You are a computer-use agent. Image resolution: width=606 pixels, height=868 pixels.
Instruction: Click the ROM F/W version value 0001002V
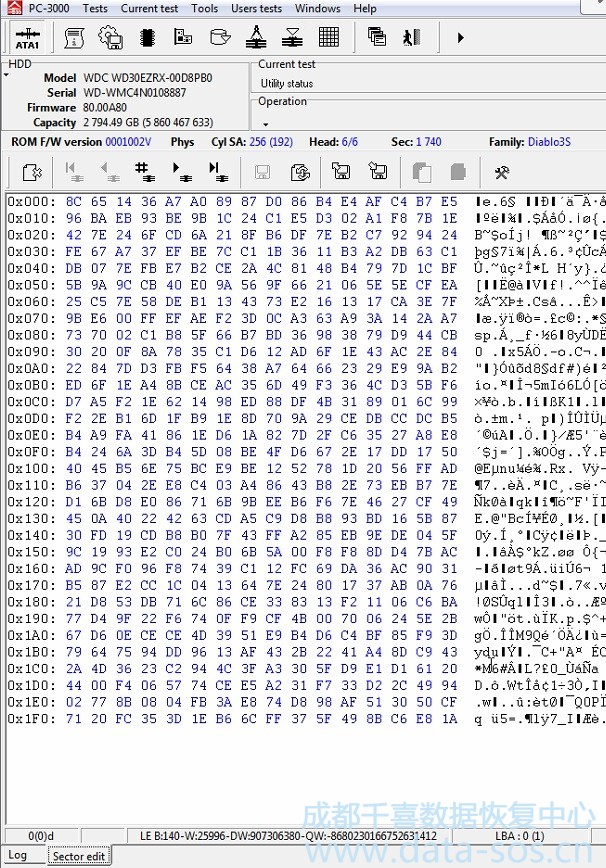[x=128, y=142]
